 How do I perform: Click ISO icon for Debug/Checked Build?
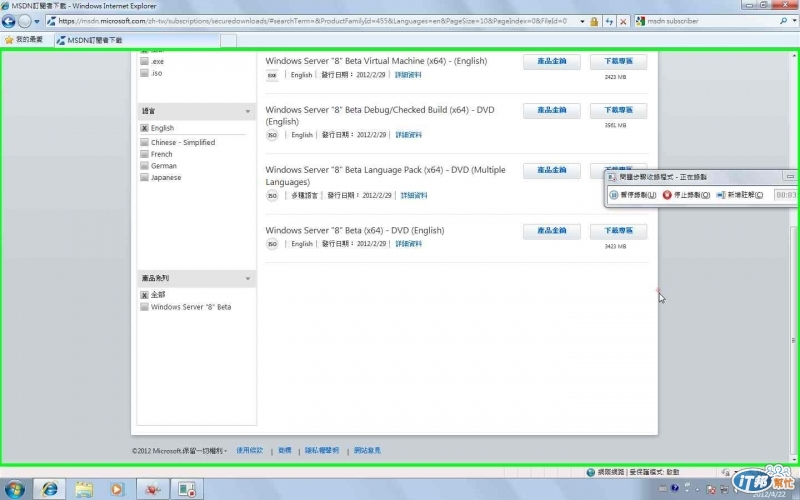272,135
